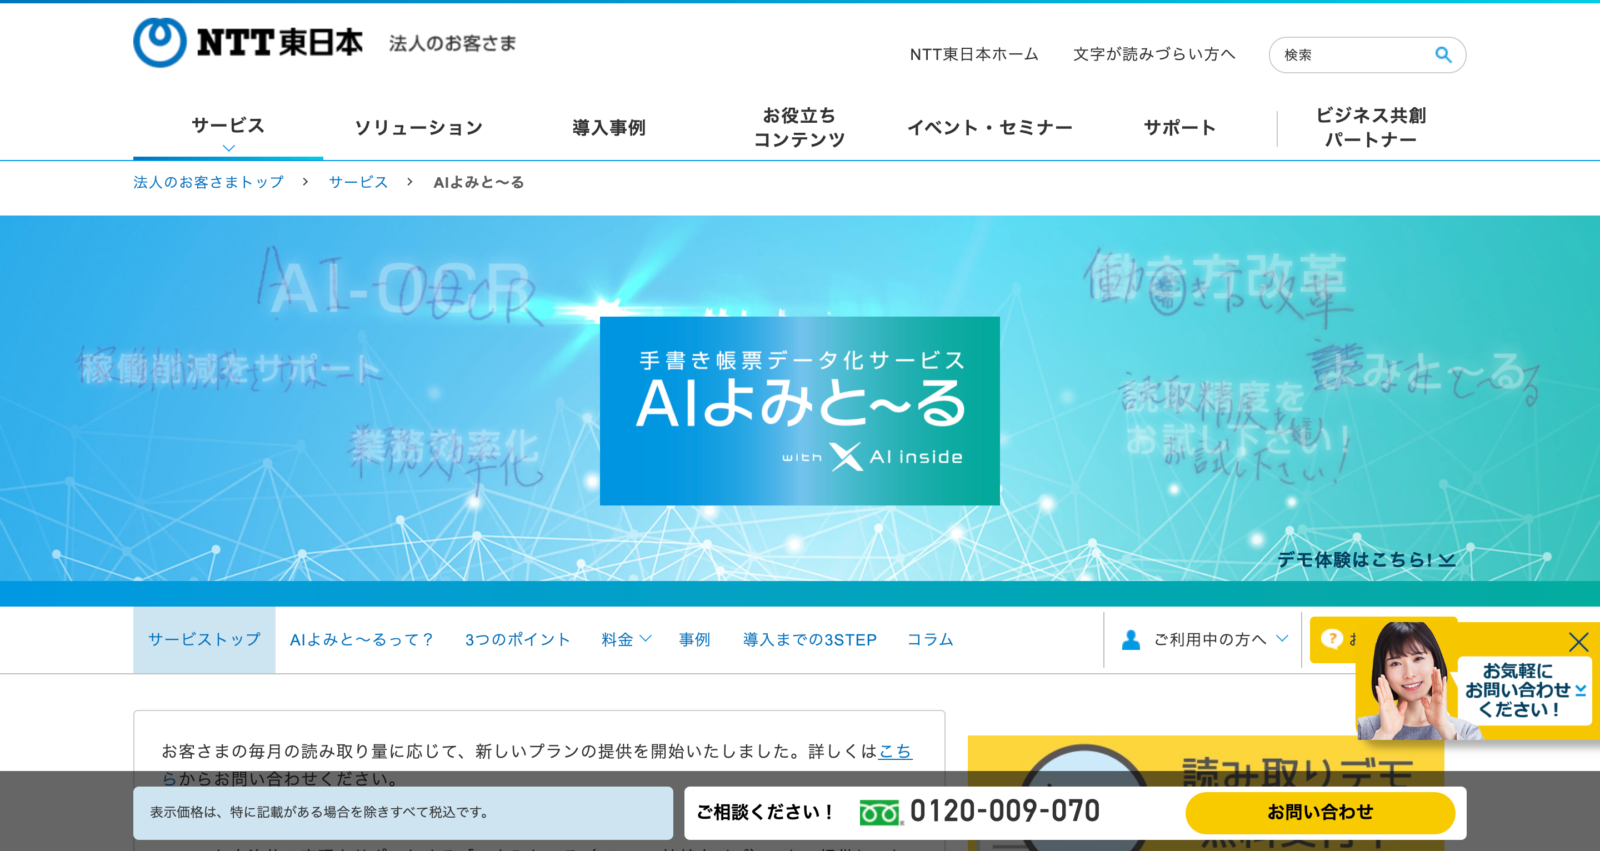Open the 料金 dropdown
This screenshot has height=851, width=1600.
click(x=626, y=640)
